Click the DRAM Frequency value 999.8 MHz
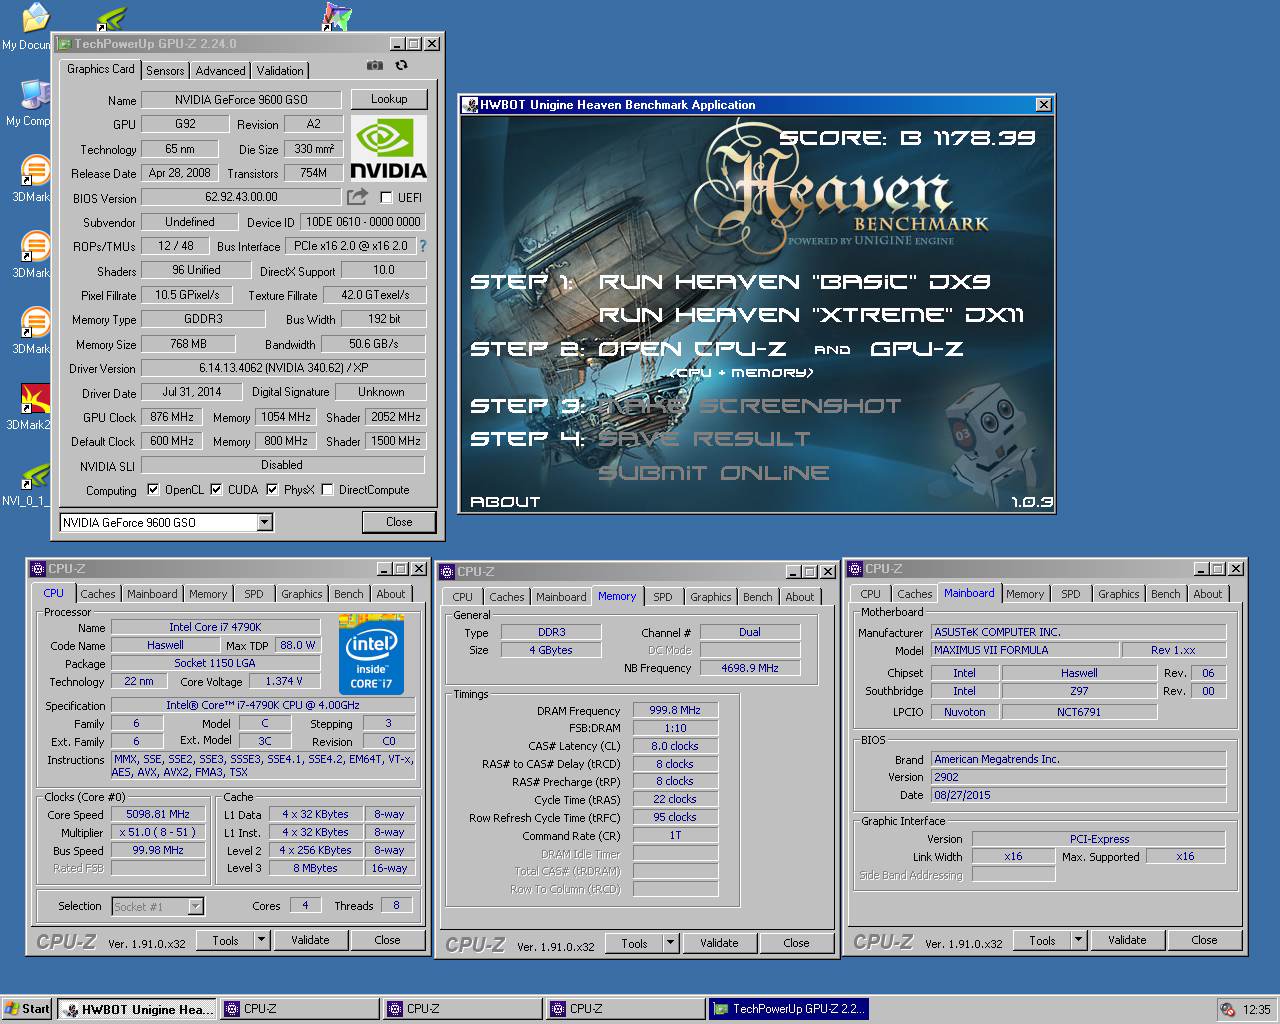 (x=675, y=711)
